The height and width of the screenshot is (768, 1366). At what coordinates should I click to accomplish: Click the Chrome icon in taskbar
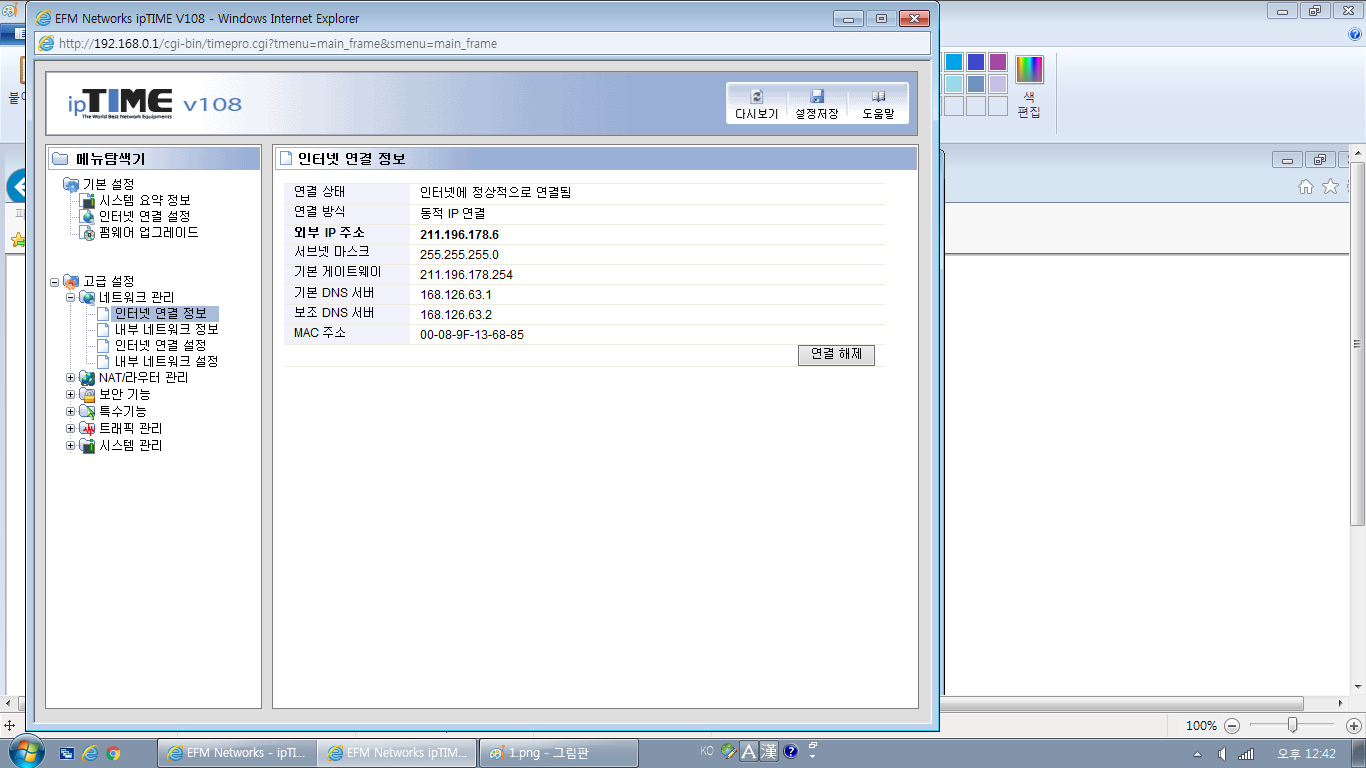point(113,753)
